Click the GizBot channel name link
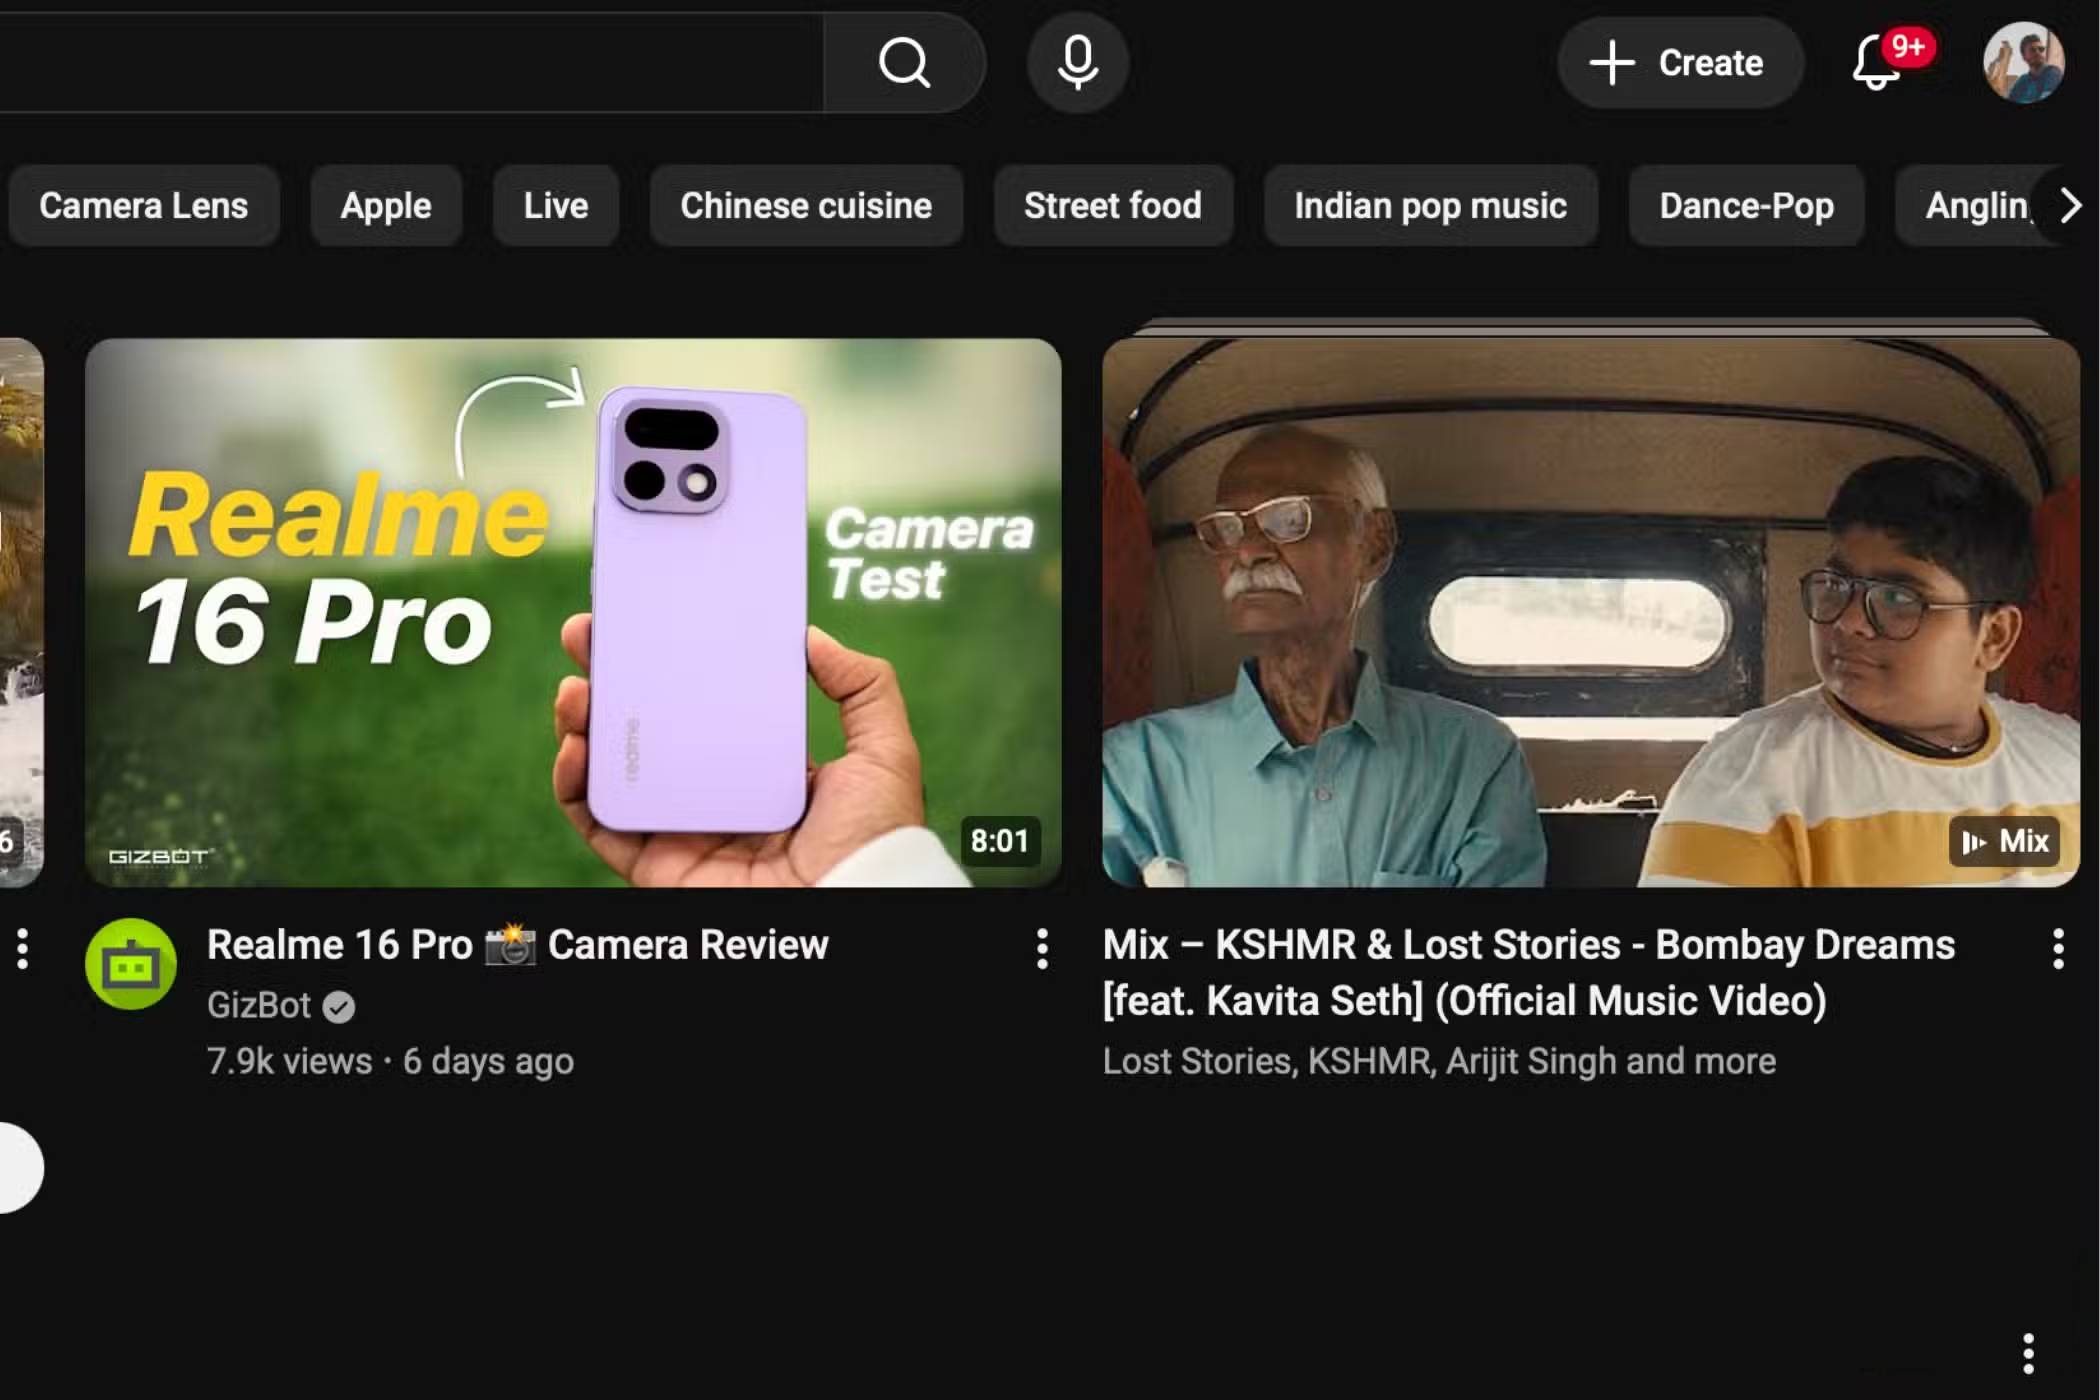Viewport: 2100px width, 1400px height. (260, 1006)
